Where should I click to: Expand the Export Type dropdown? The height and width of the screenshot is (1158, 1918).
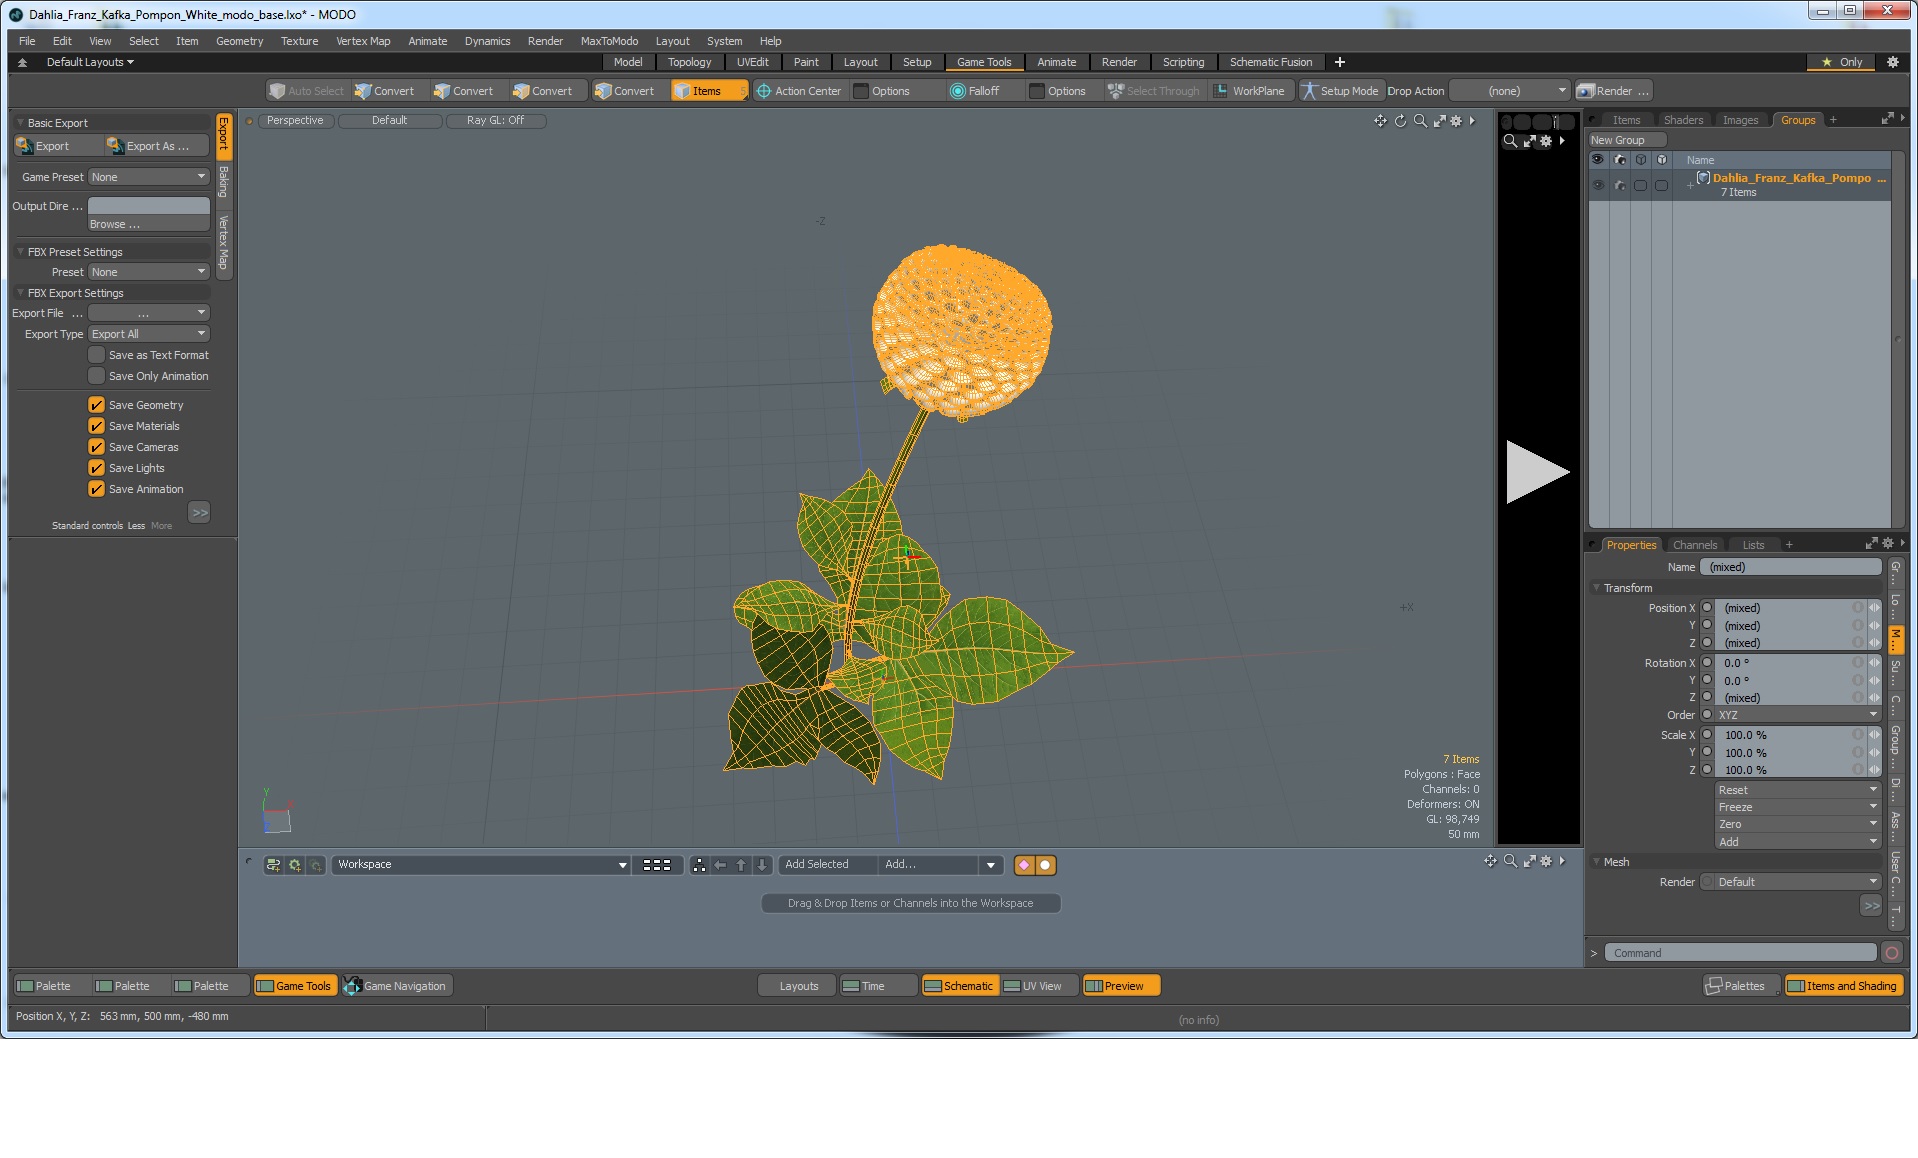tap(149, 334)
